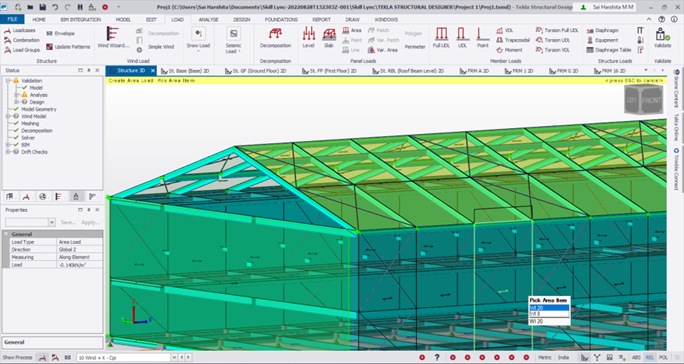Click the Validate icon
This screenshot has height=364, width=684.
pos(662,37)
